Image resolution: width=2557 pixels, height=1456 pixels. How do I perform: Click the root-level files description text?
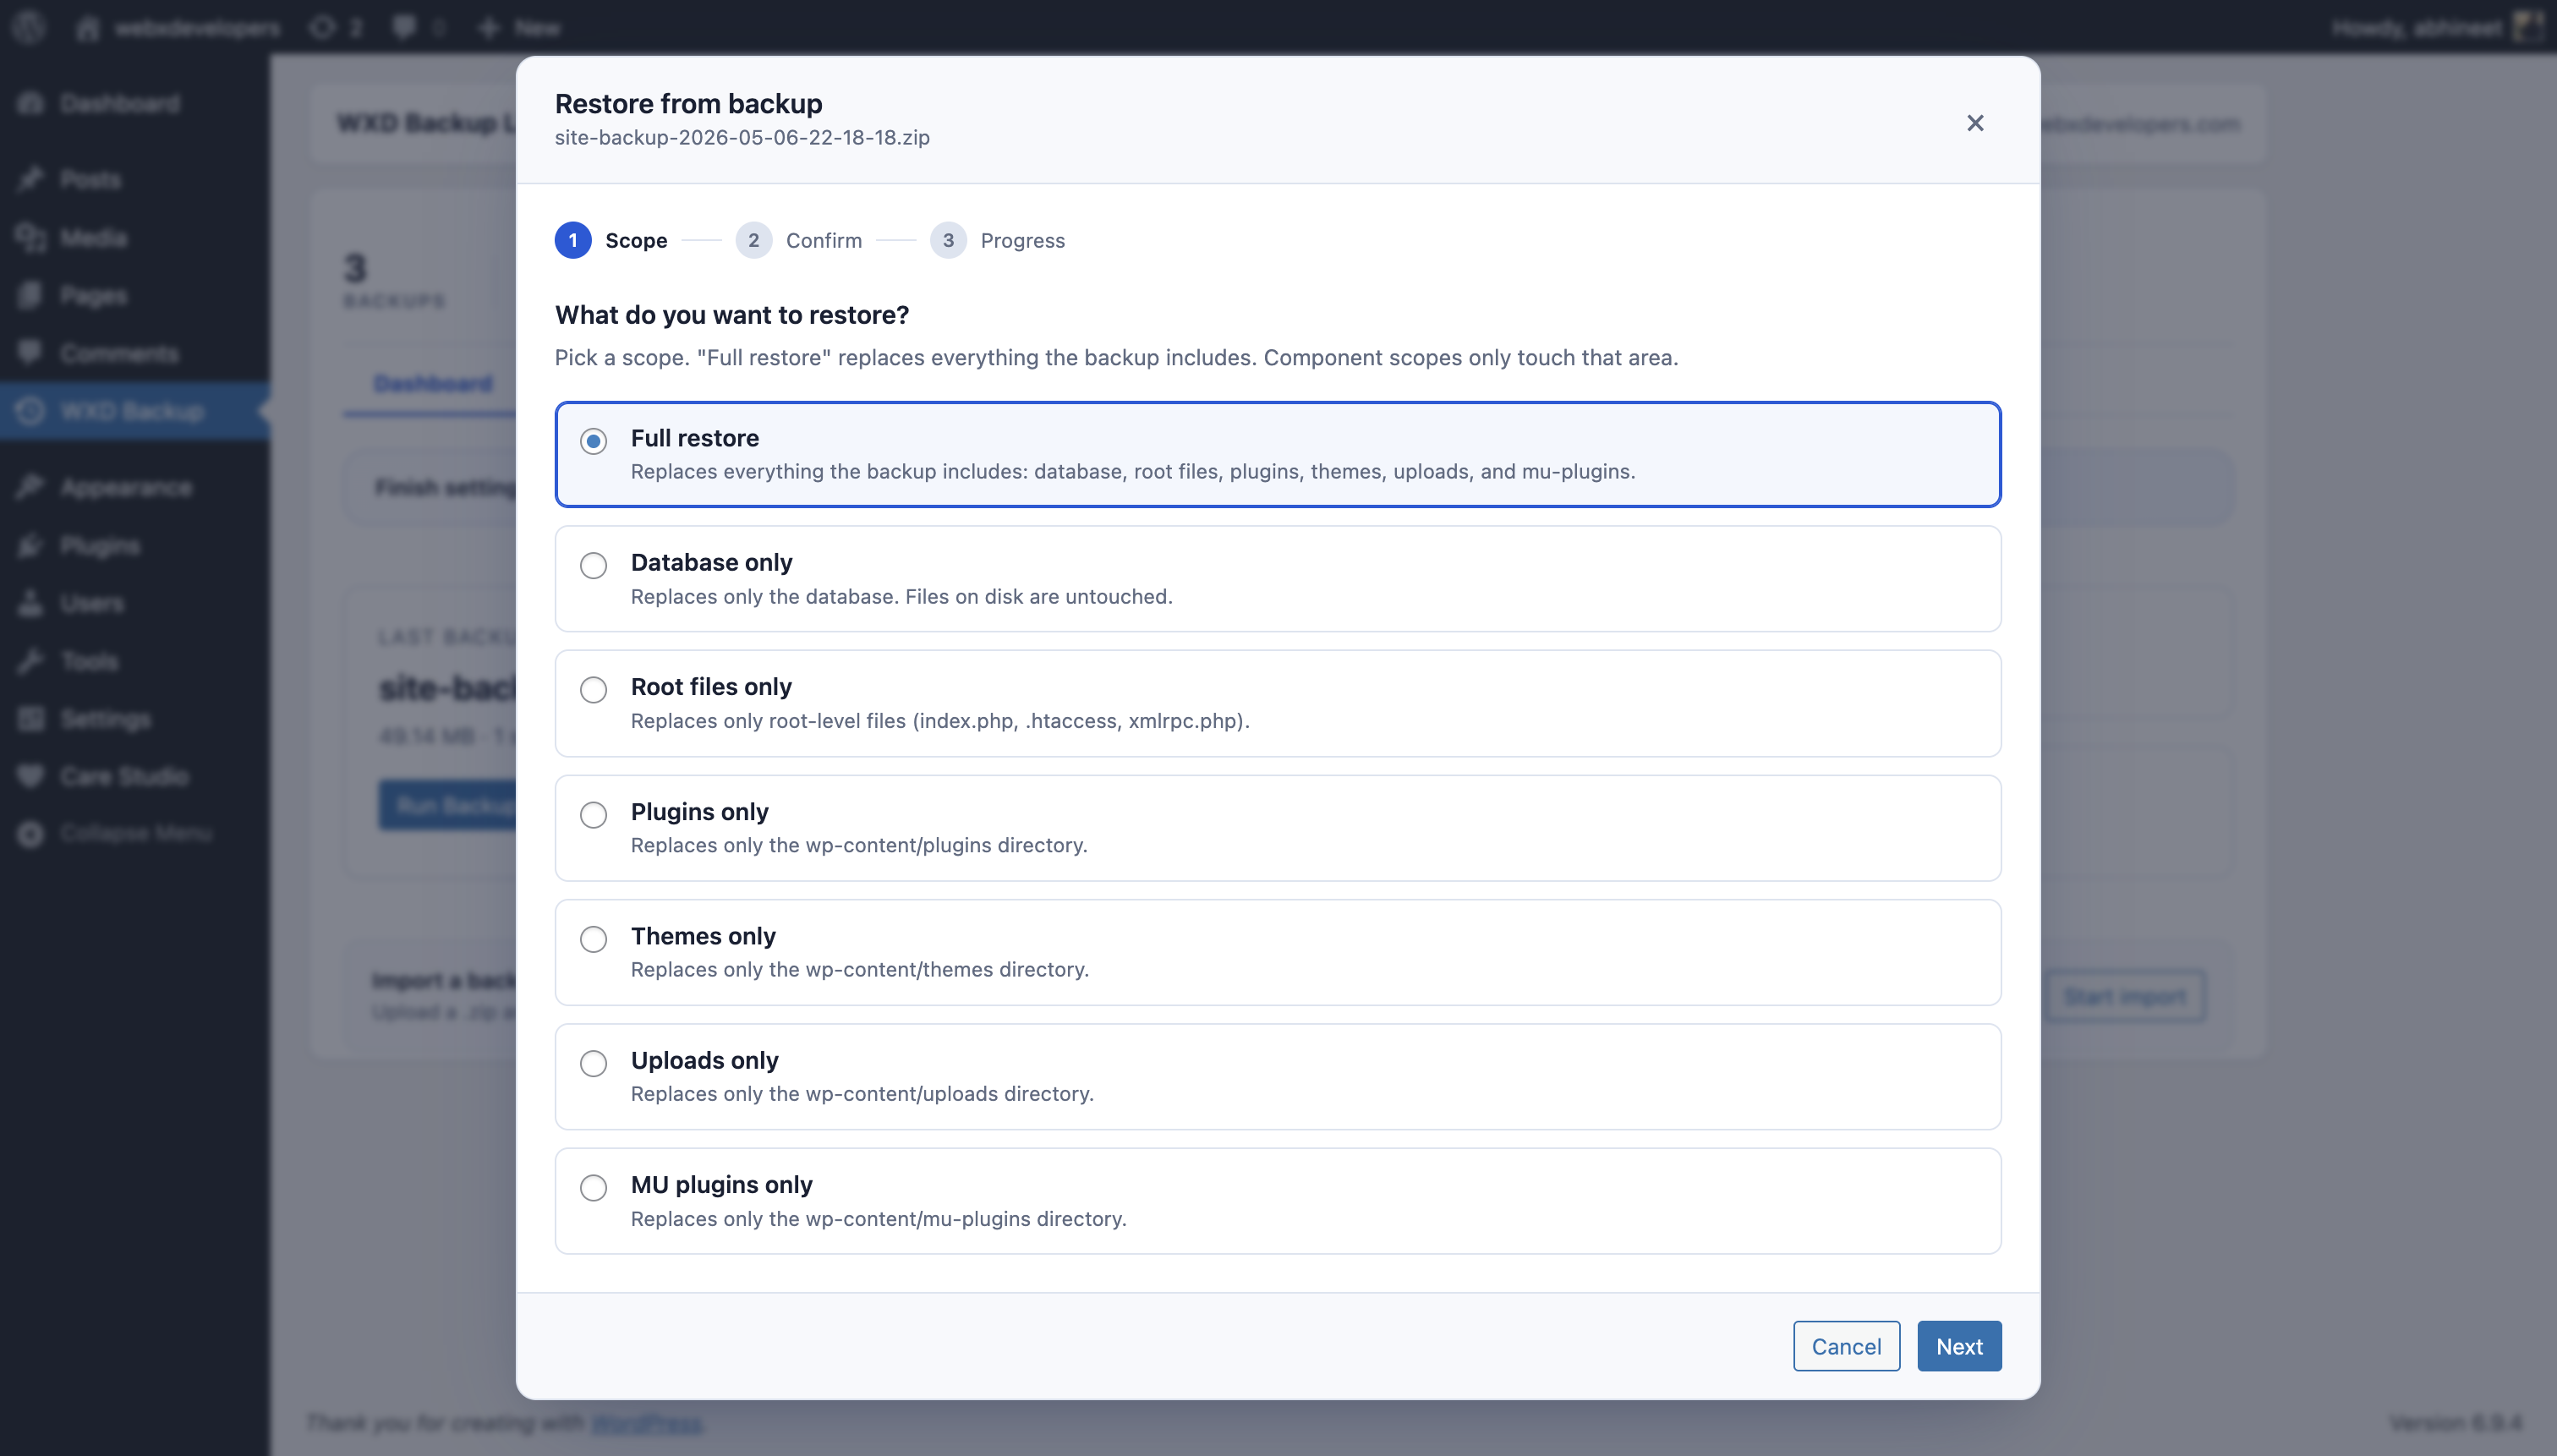[940, 720]
